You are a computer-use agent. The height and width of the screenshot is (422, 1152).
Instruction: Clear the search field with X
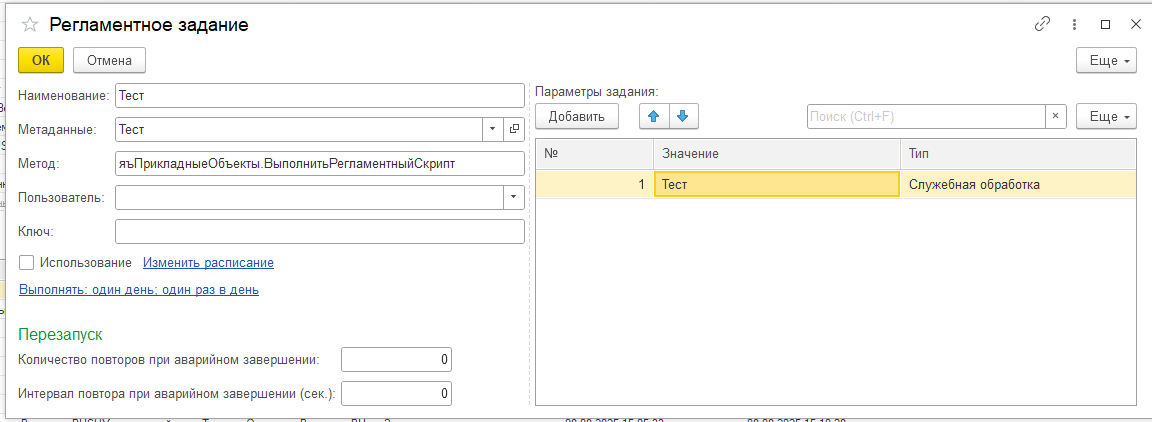[1056, 117]
